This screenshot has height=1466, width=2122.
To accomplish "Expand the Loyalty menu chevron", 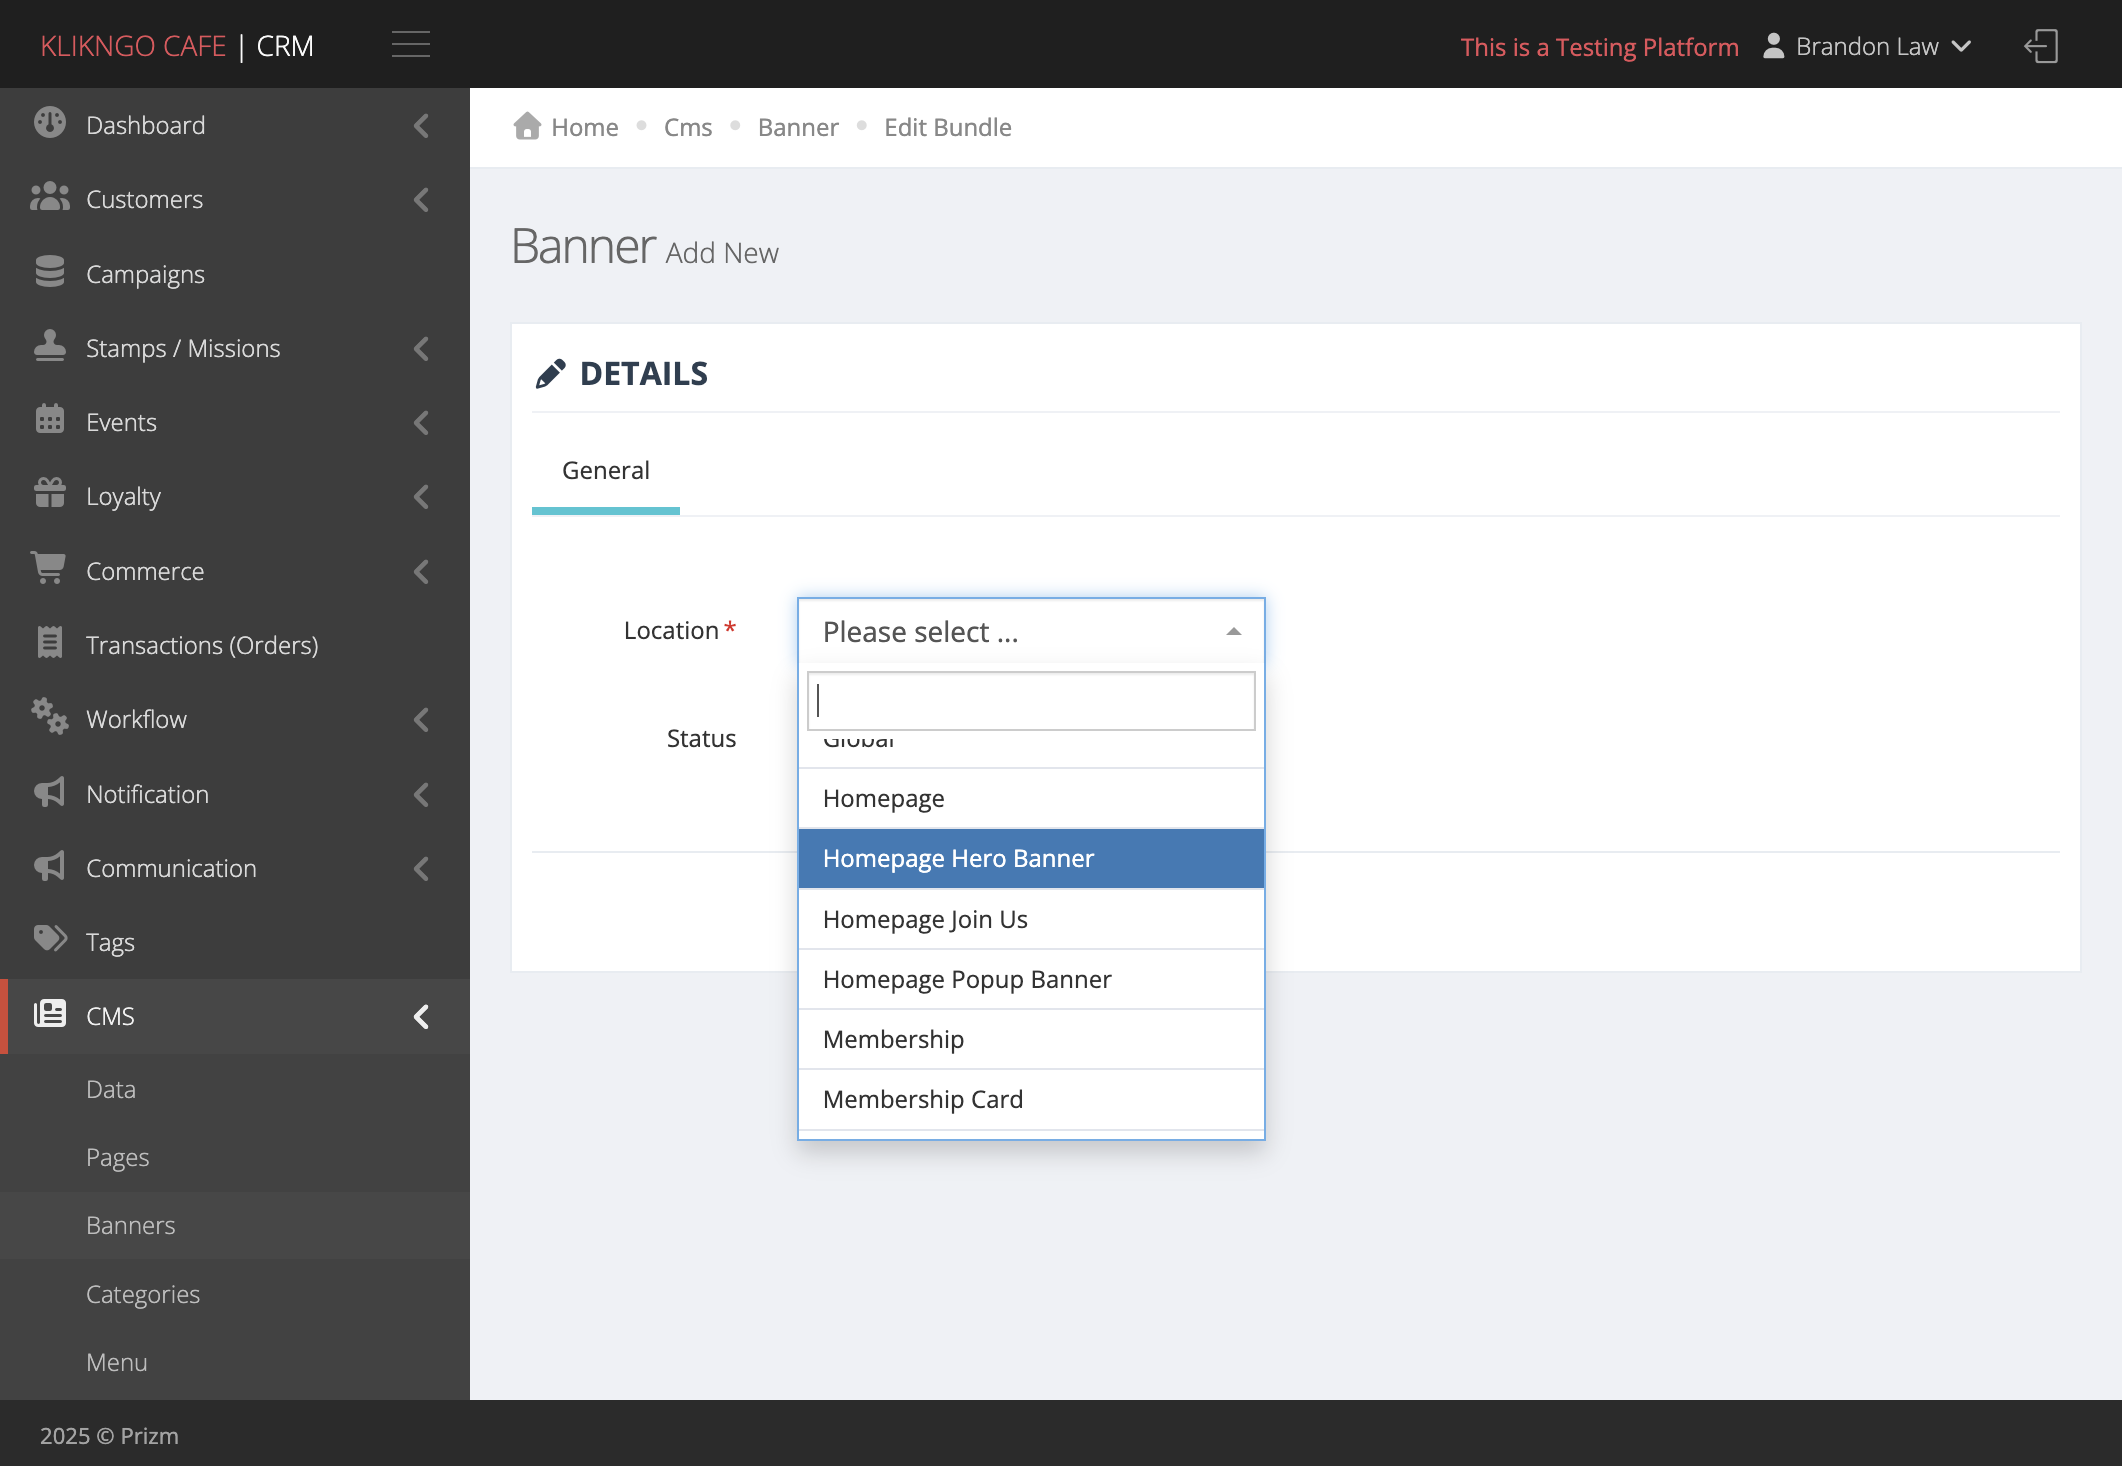I will click(x=421, y=497).
